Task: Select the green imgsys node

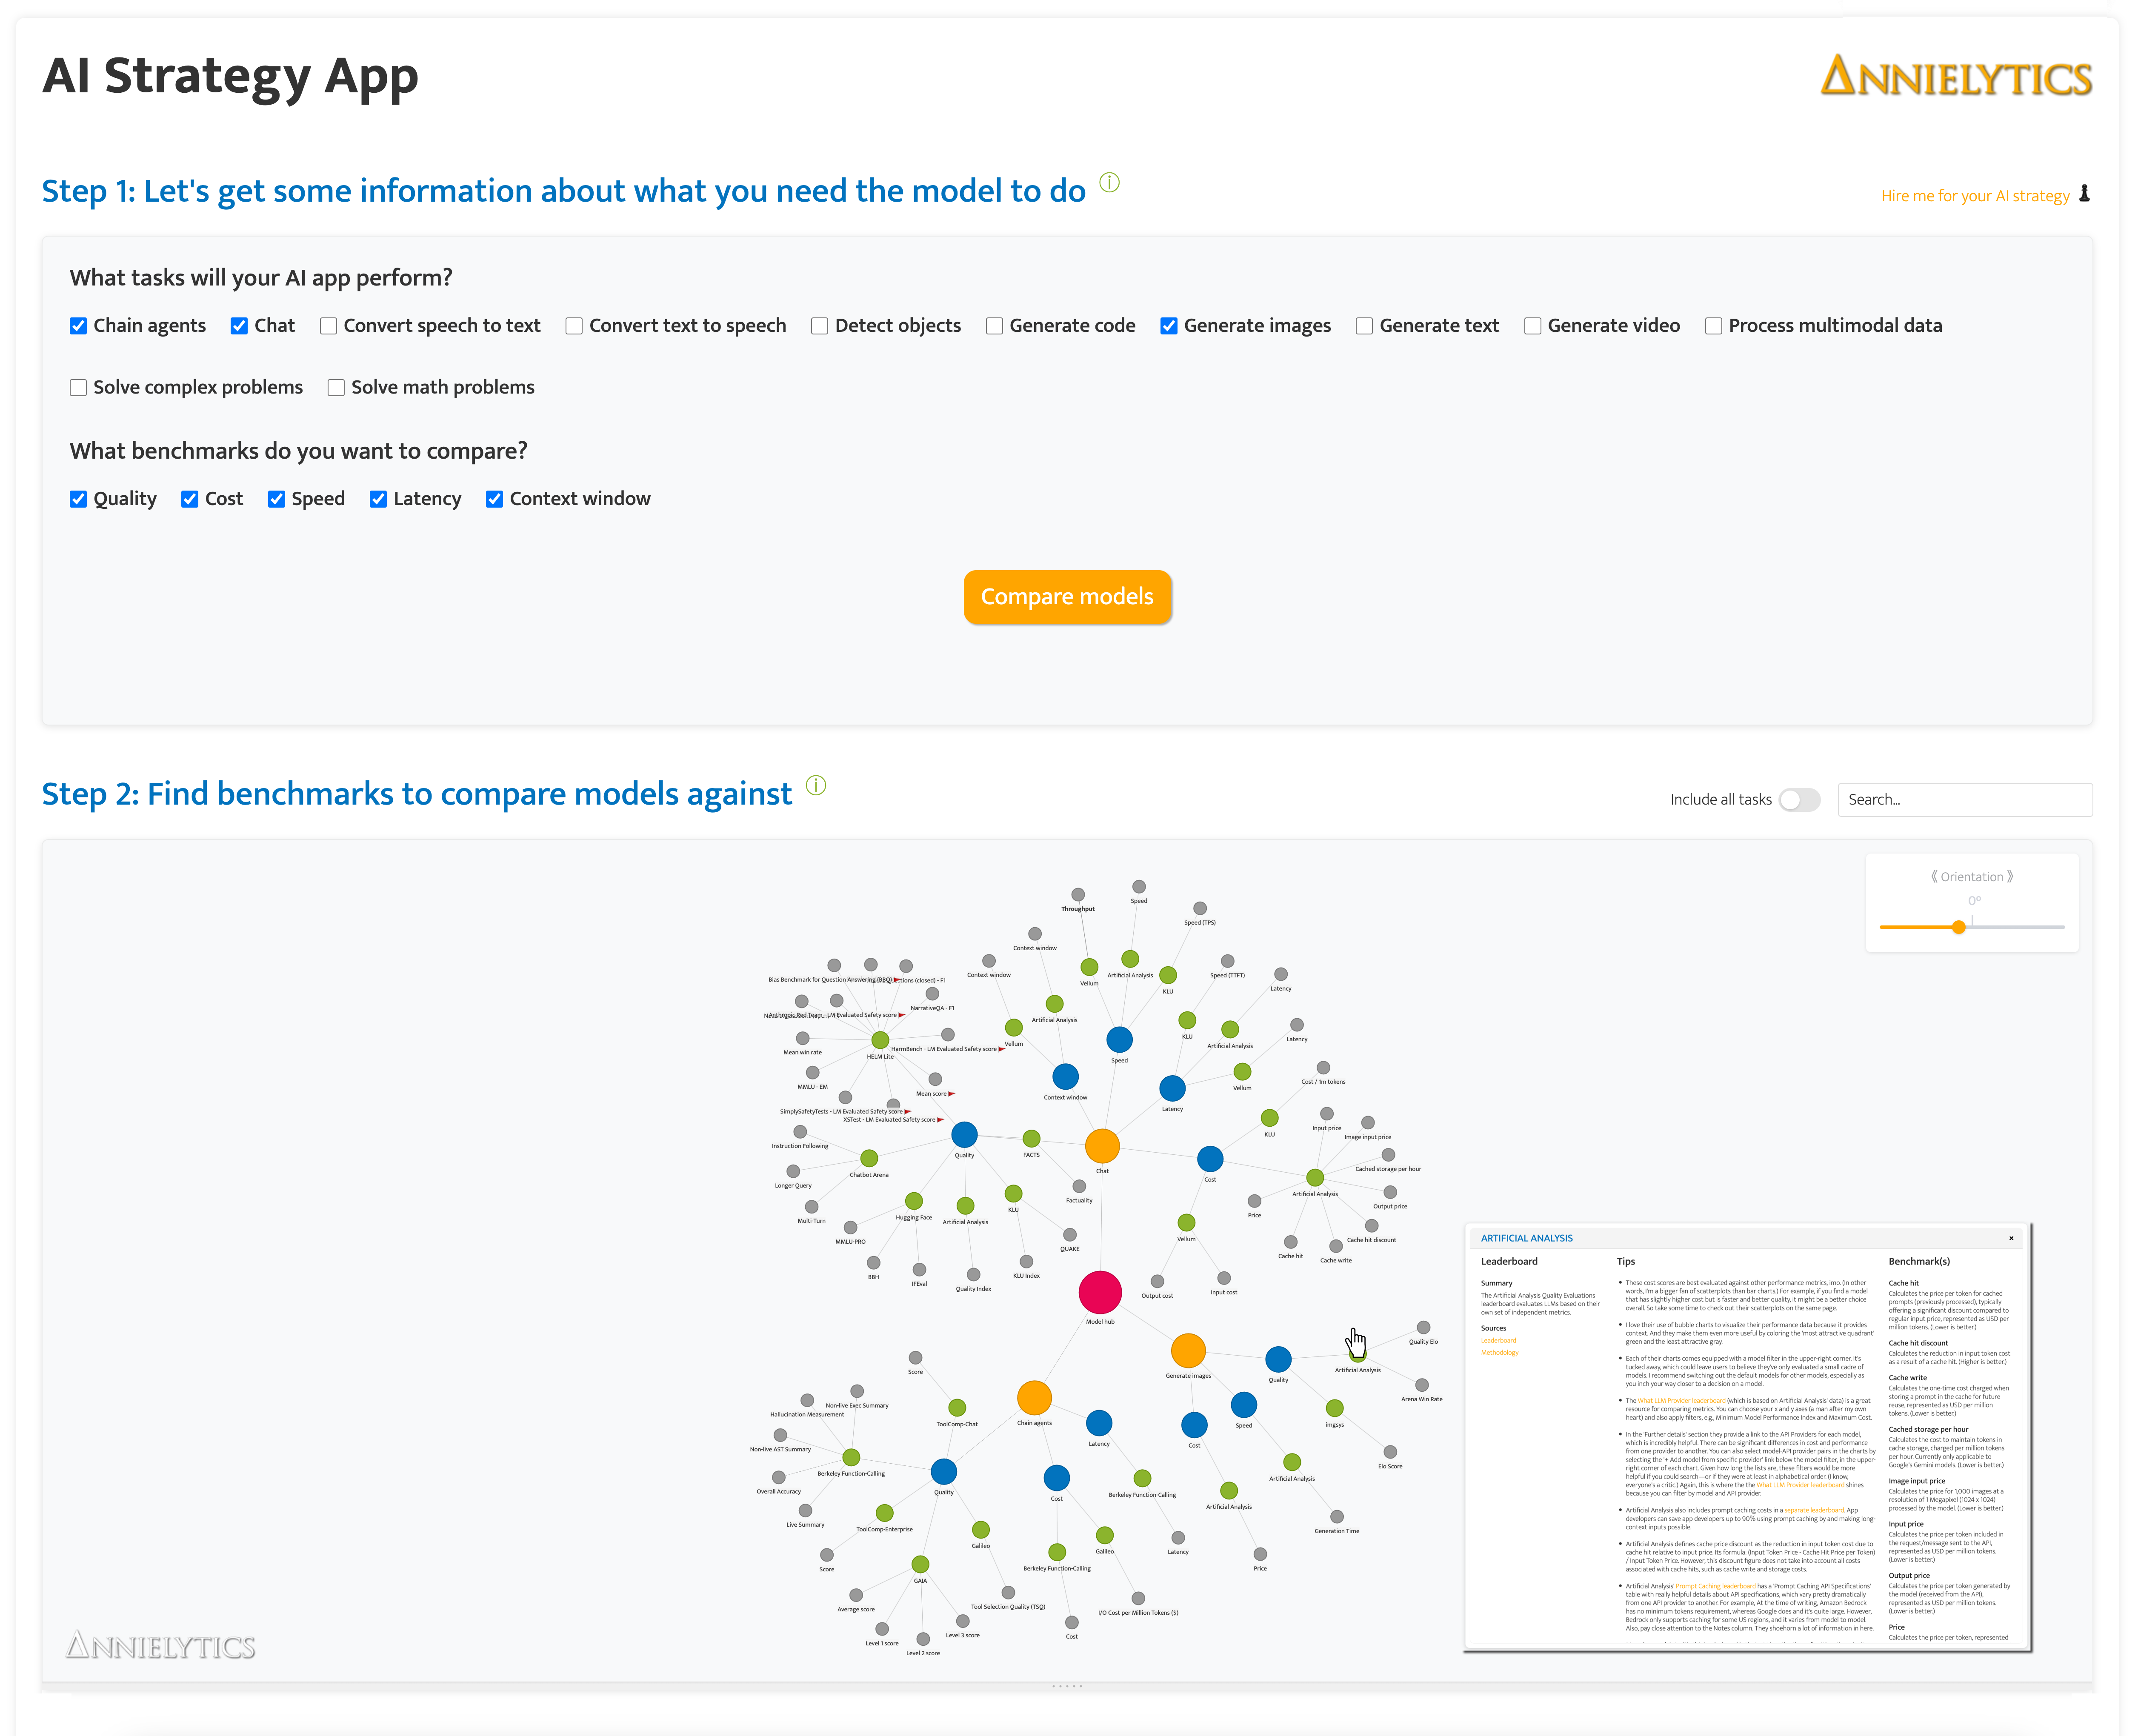Action: (x=1334, y=1408)
